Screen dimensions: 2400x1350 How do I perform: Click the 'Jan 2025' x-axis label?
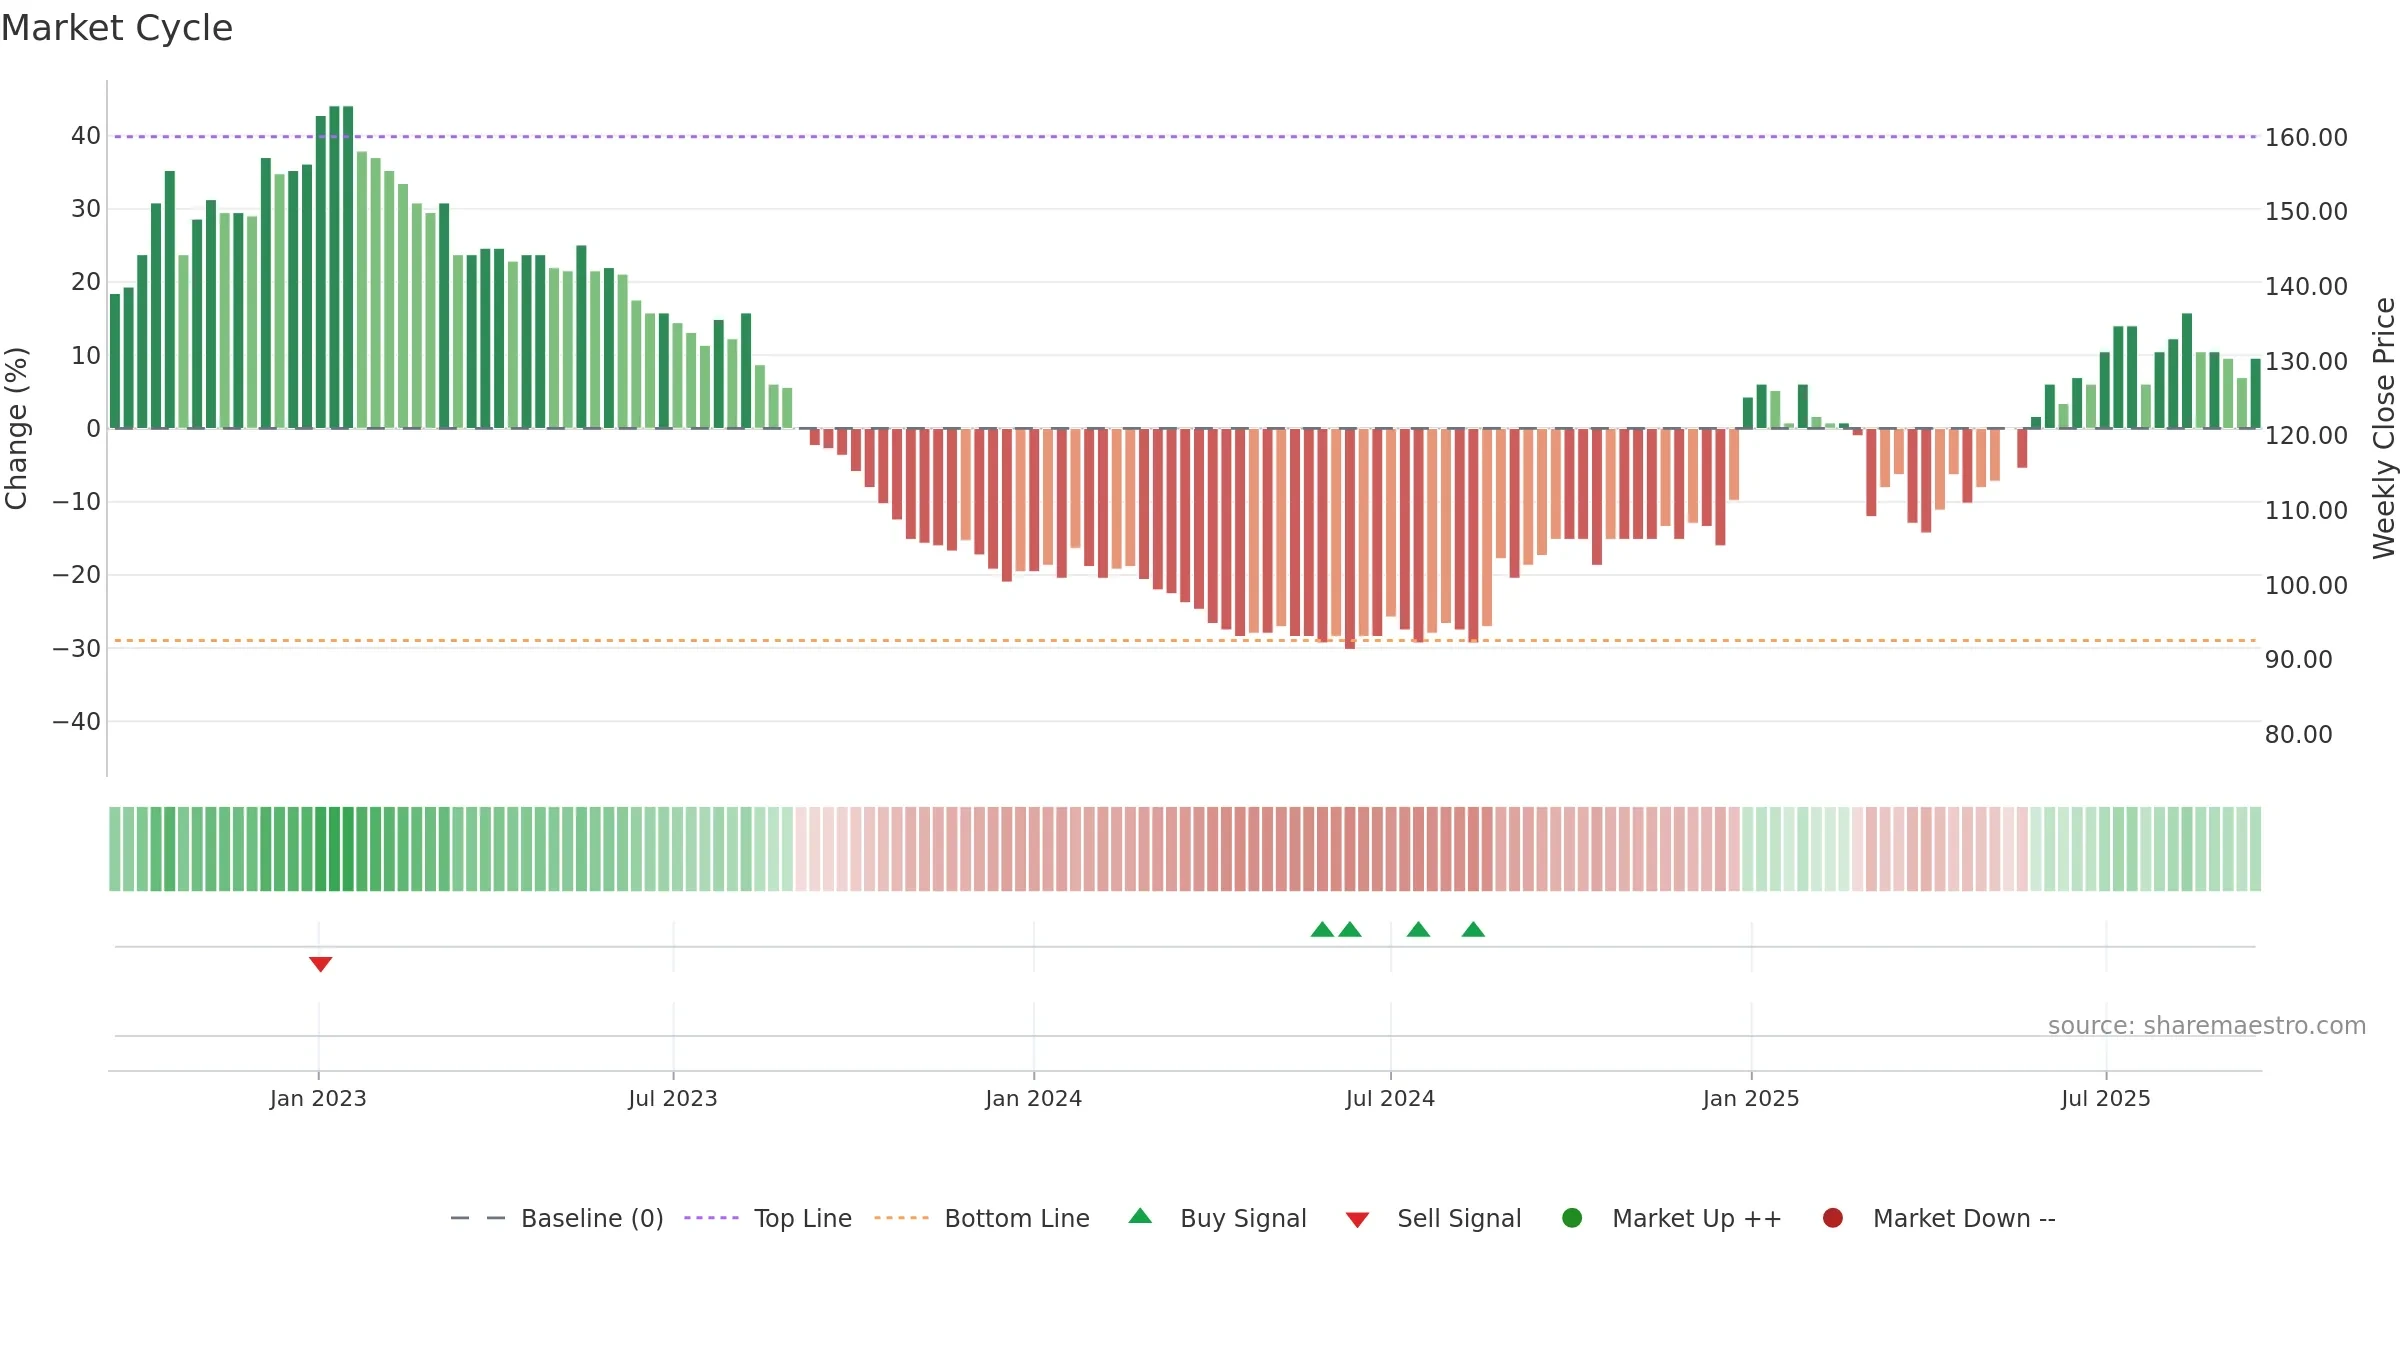[1751, 1098]
